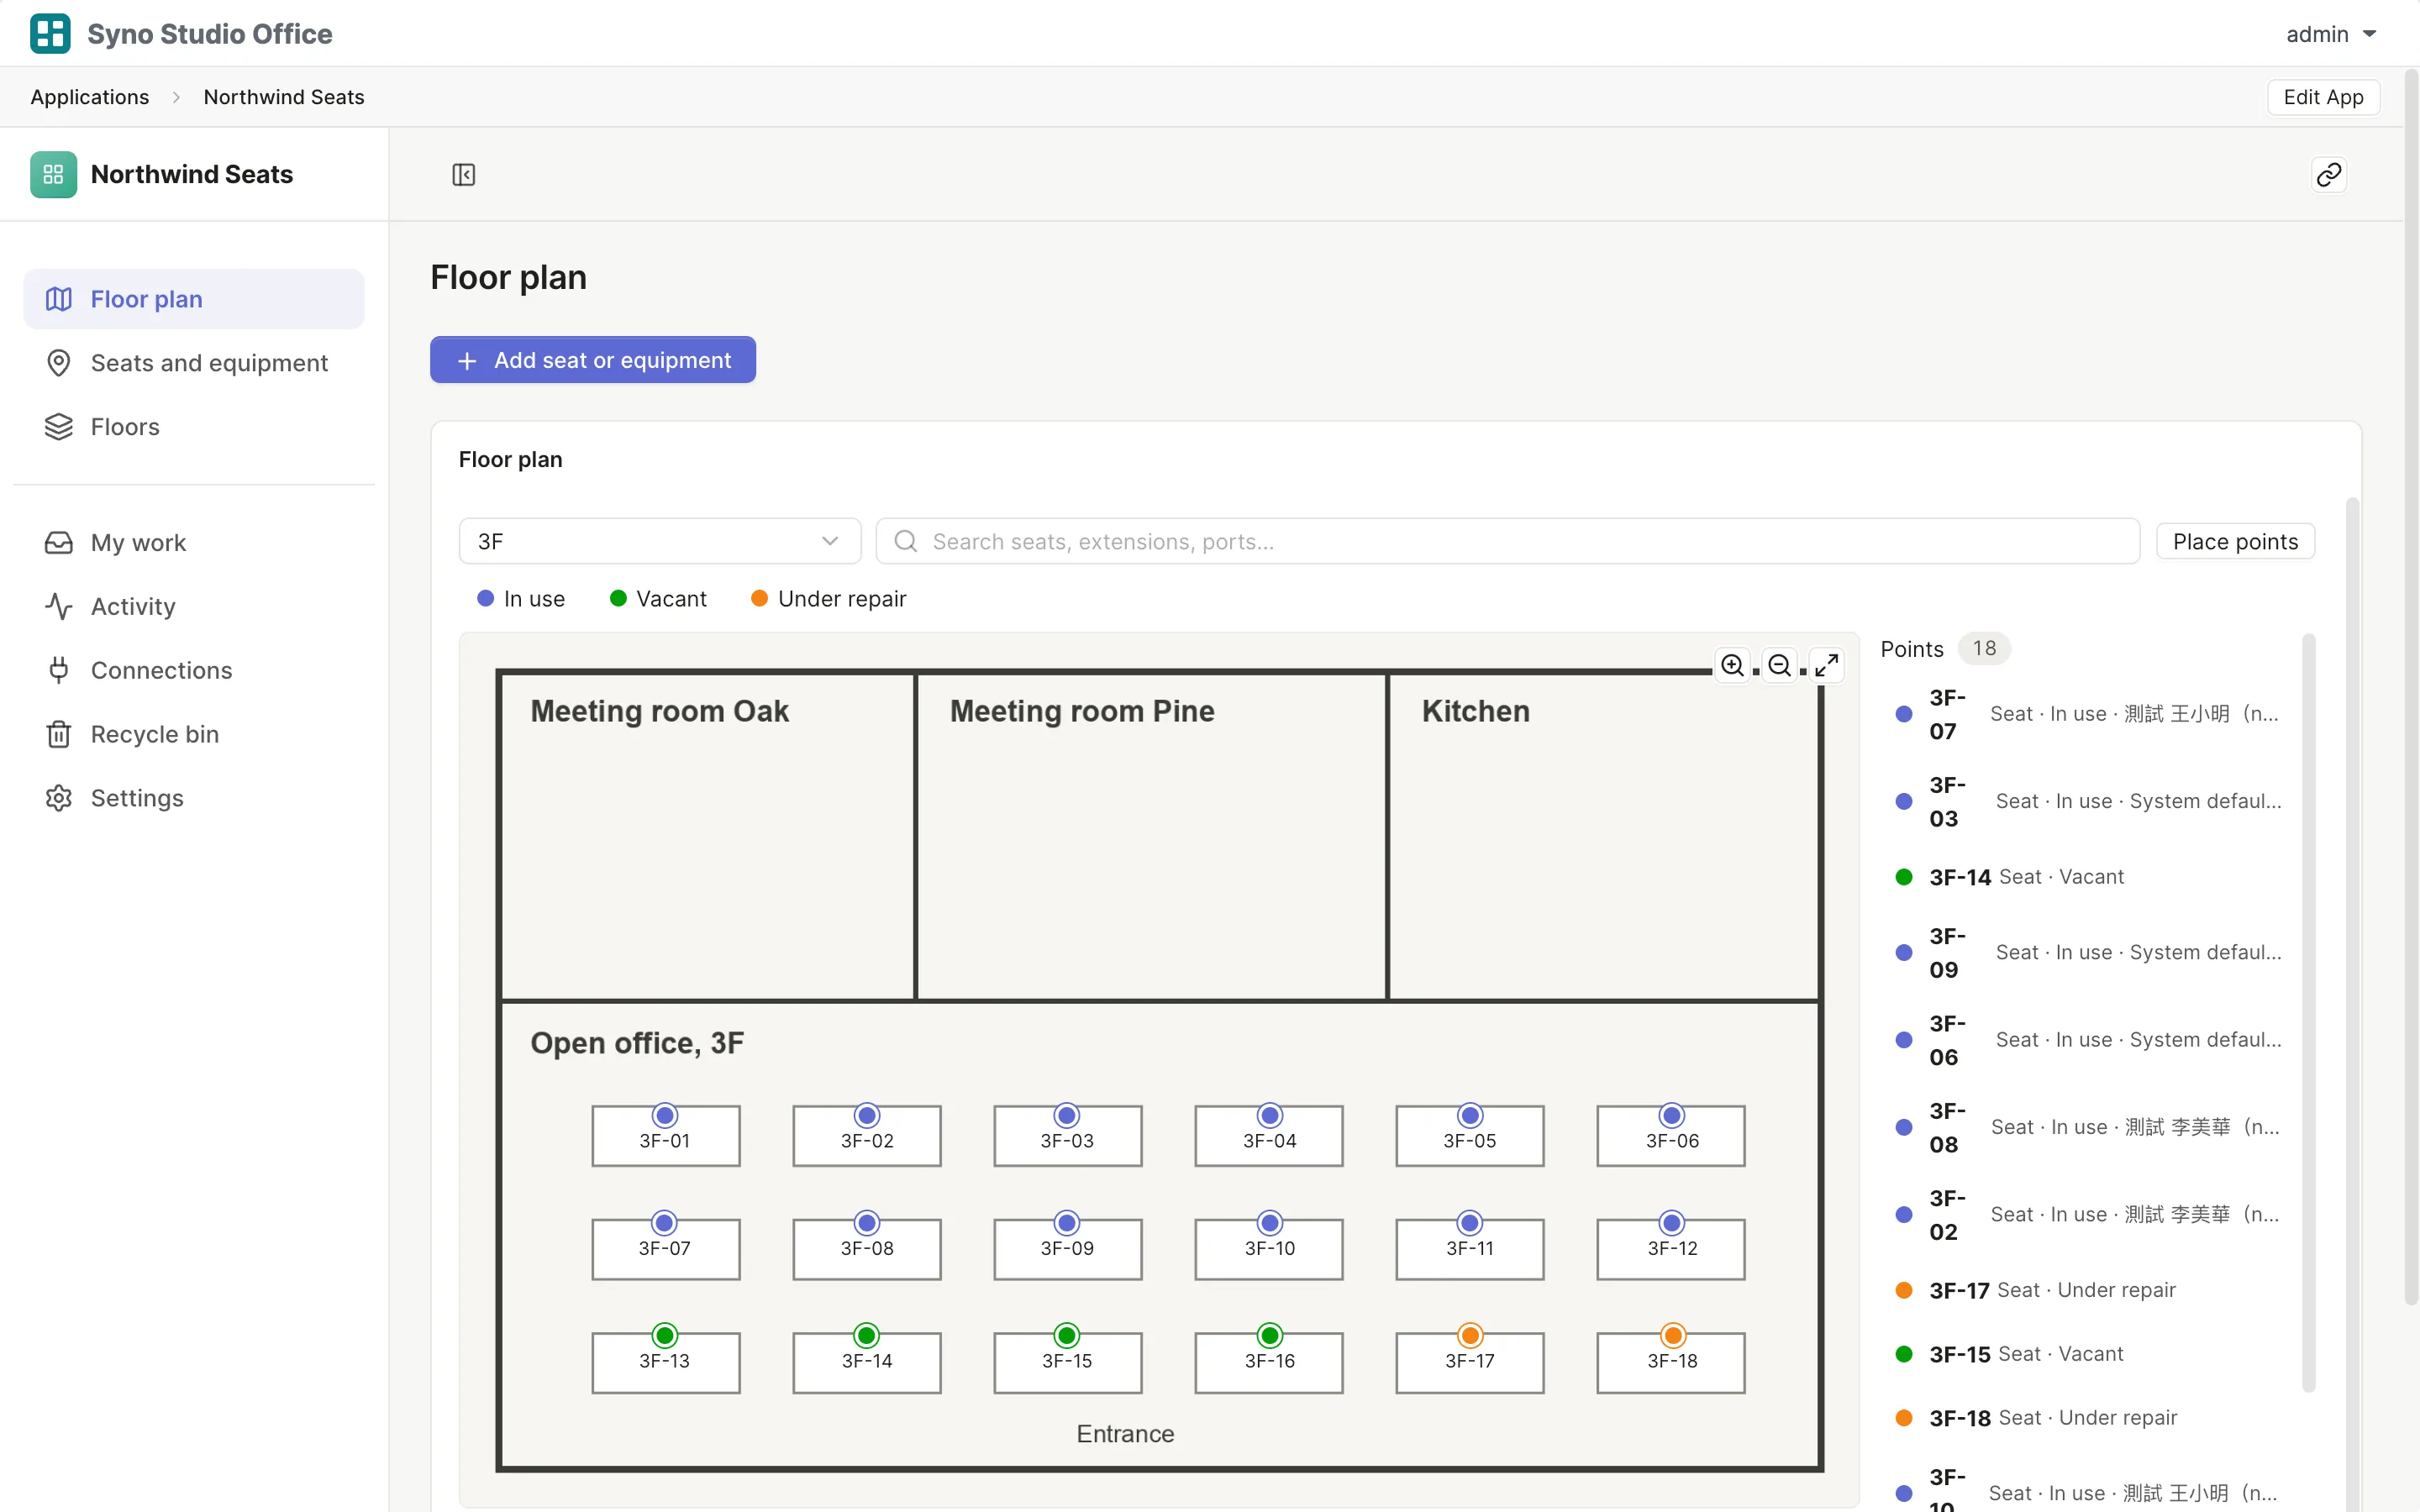The height and width of the screenshot is (1512, 2420).
Task: Select seat marker 3F-01 on the map
Action: coord(665,1115)
